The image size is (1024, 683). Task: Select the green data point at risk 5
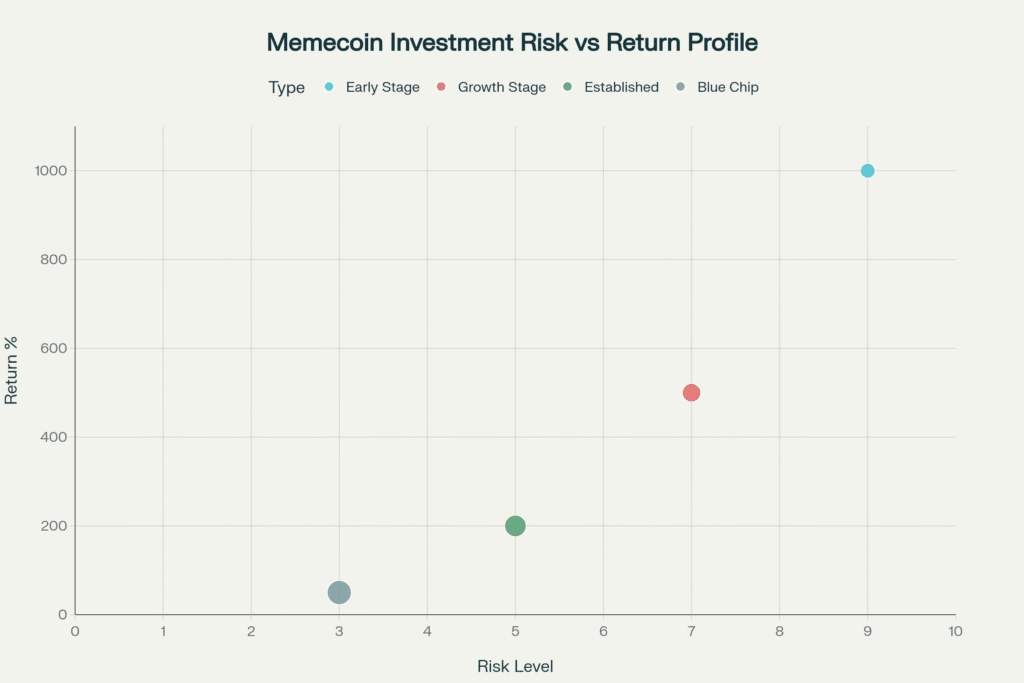tap(515, 526)
